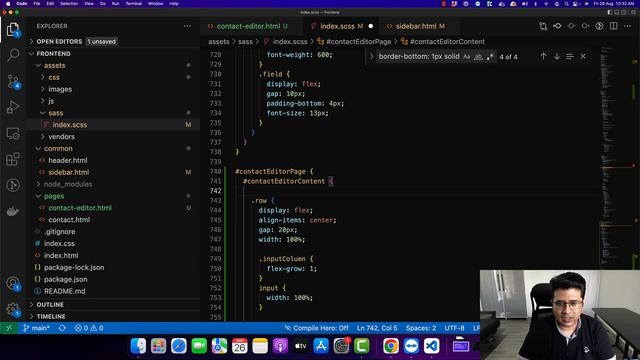This screenshot has height=360, width=640.
Task: Expand replace field in find widget
Action: click(371, 57)
